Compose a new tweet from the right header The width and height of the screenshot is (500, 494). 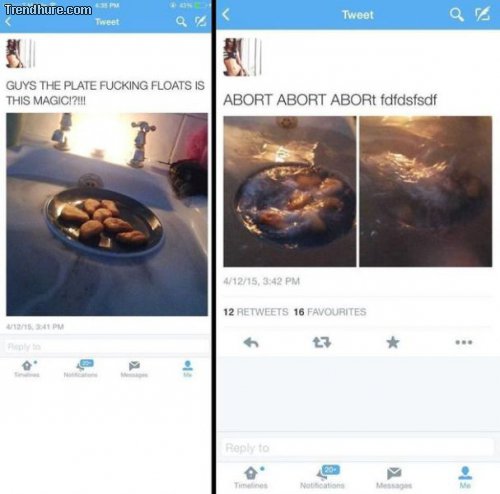point(482,14)
